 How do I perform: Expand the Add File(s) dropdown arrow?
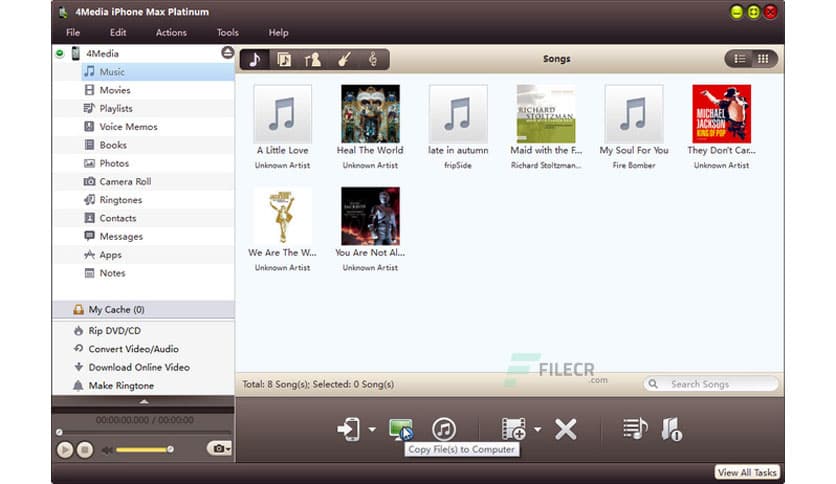pyautogui.click(x=537, y=429)
